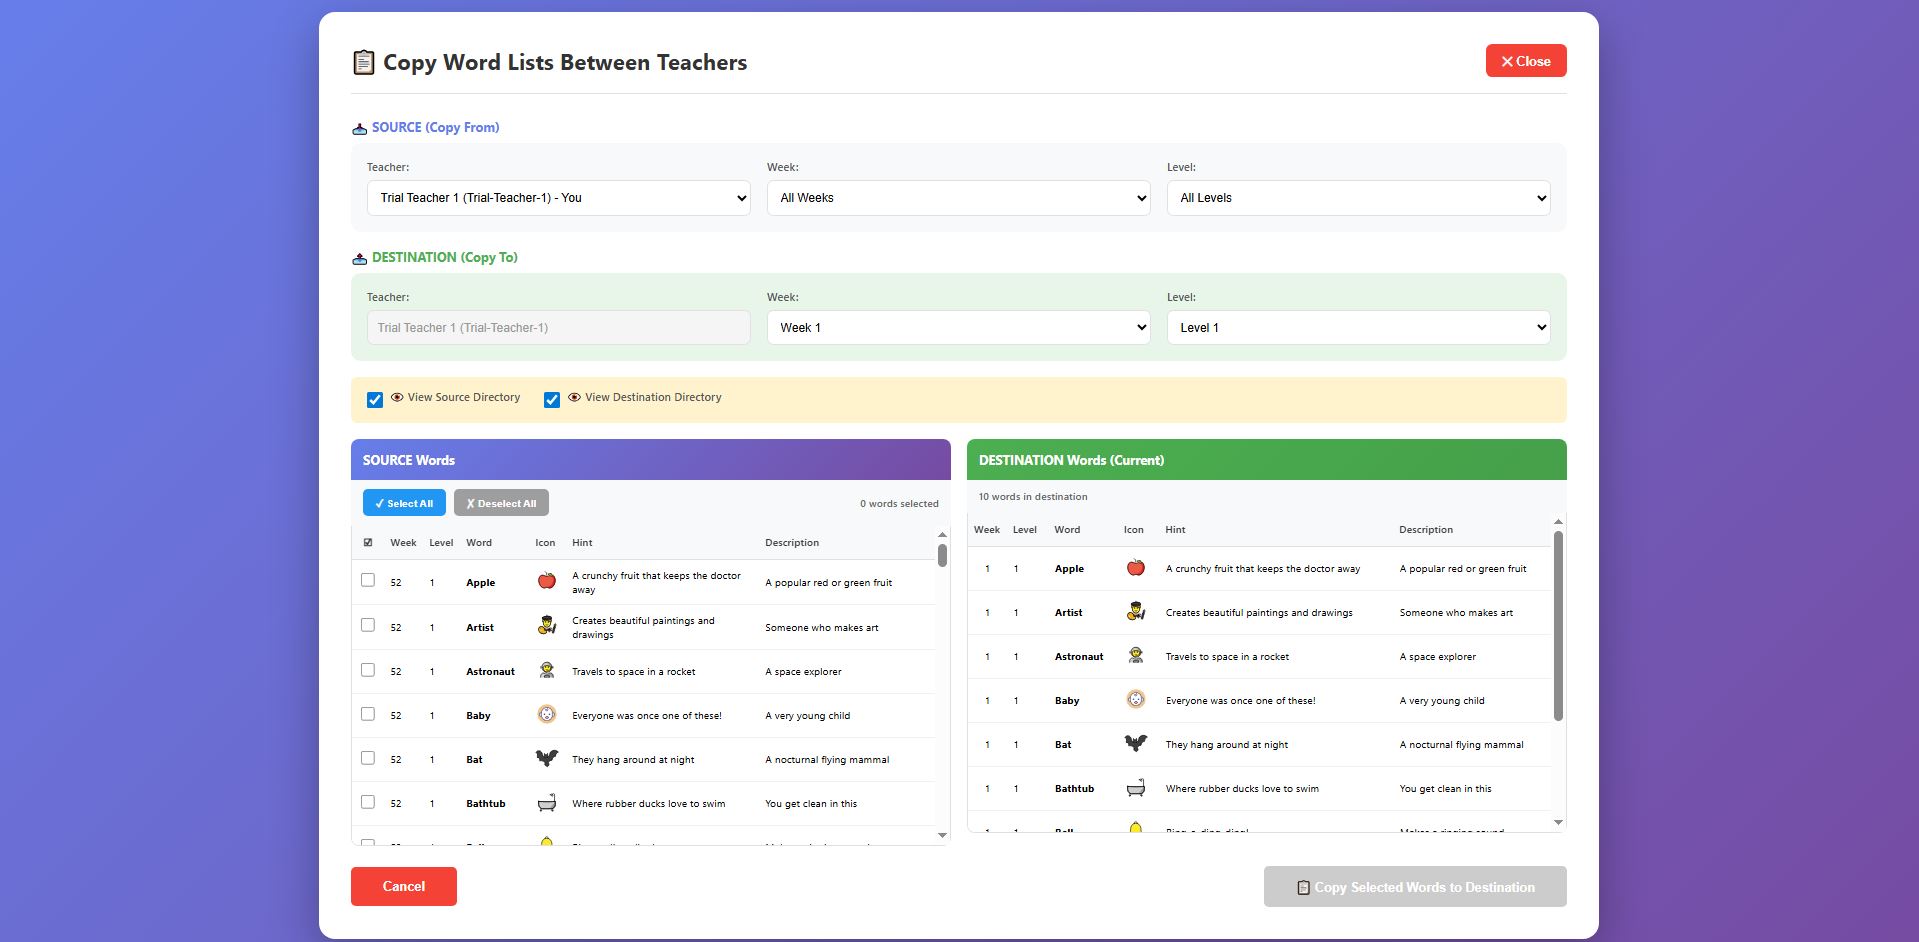Click the Deselect All button
The width and height of the screenshot is (1919, 942).
(501, 503)
